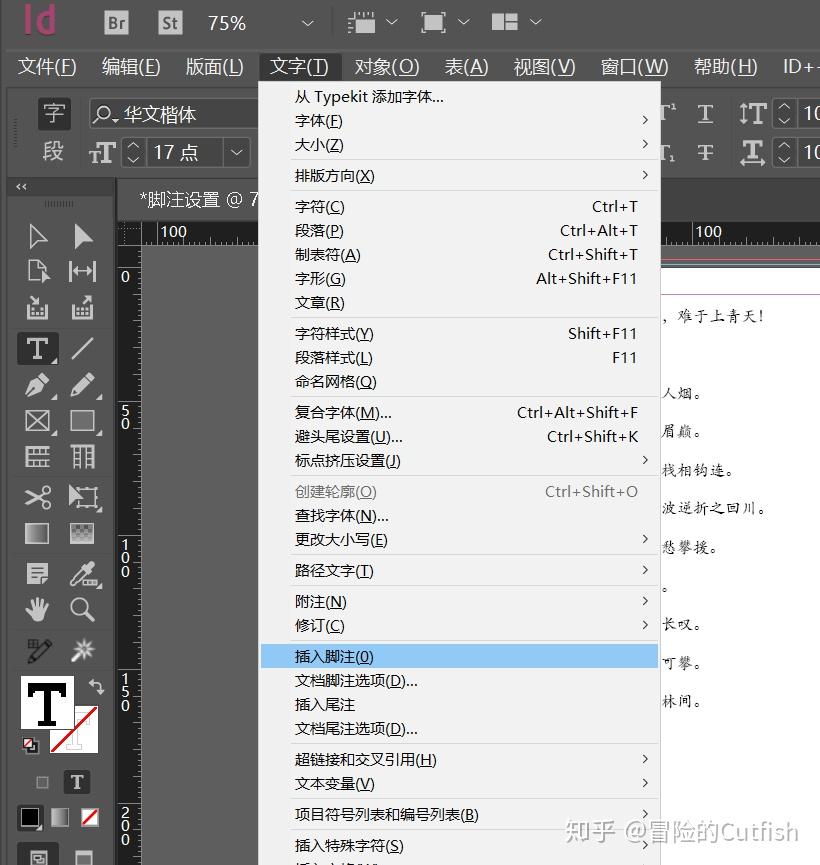The height and width of the screenshot is (865, 820).
Task: Toggle the Formatting Affects Text control
Action: coord(77,782)
